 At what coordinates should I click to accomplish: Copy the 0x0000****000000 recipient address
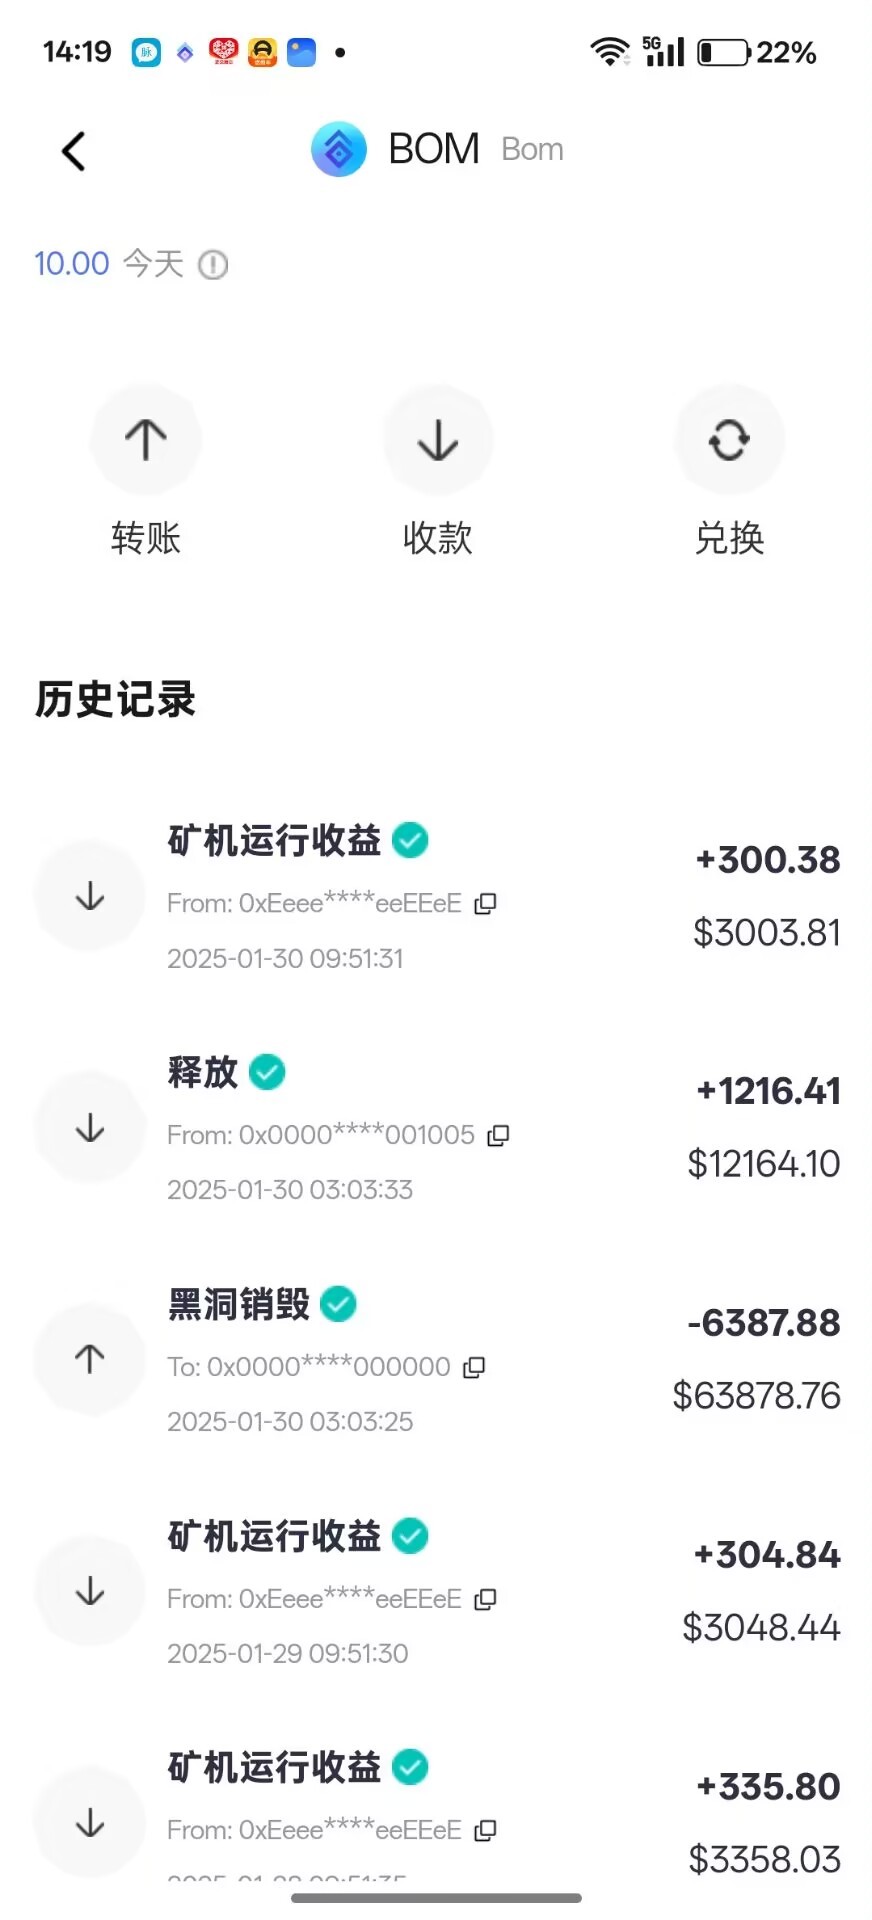474,1367
